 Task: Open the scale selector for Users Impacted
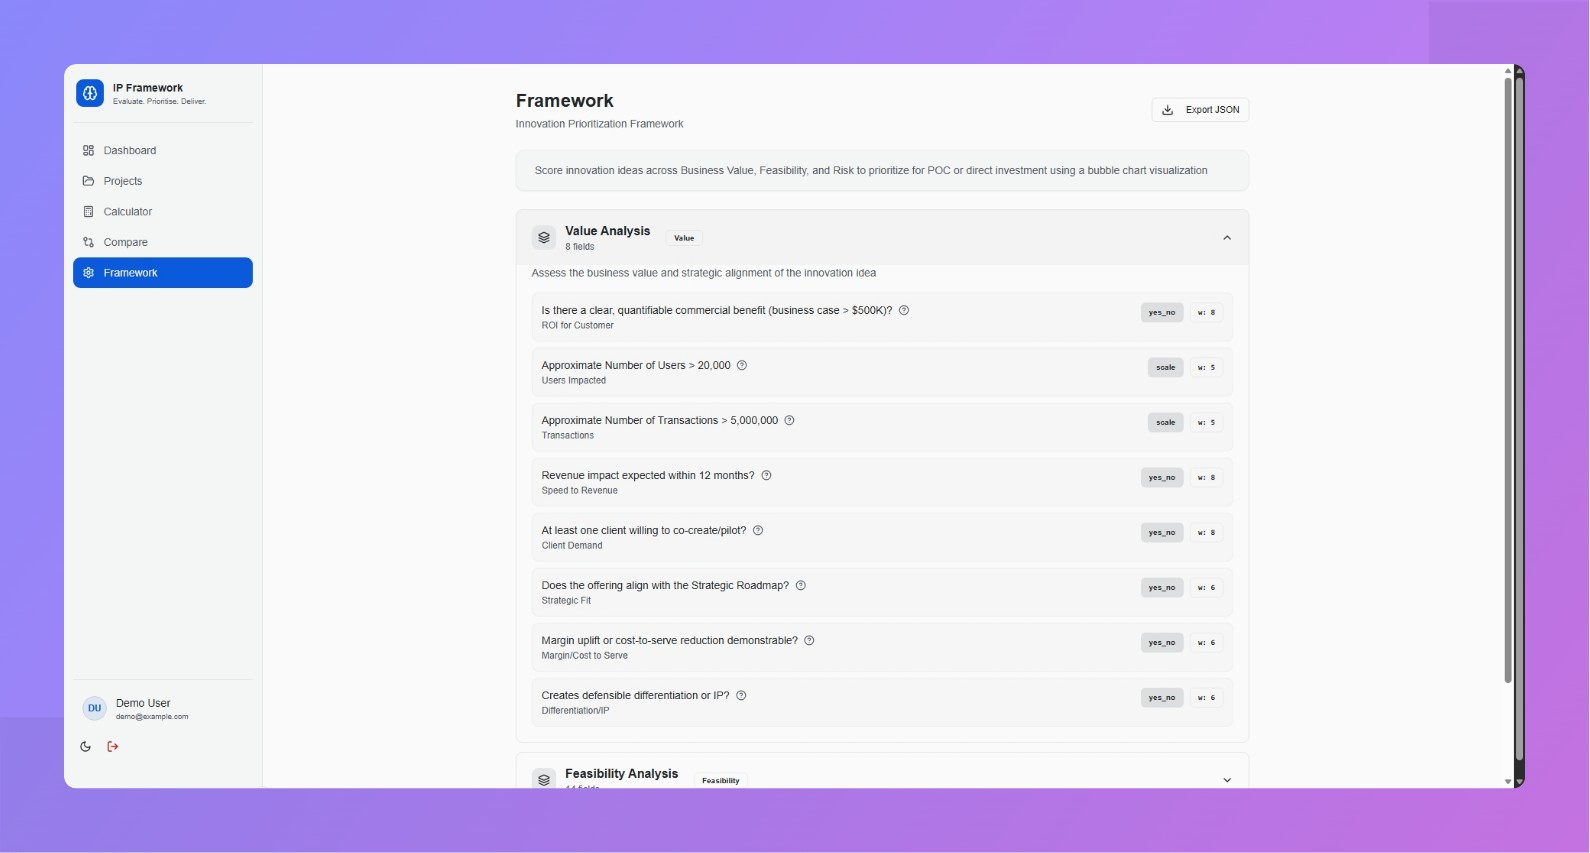coord(1164,367)
